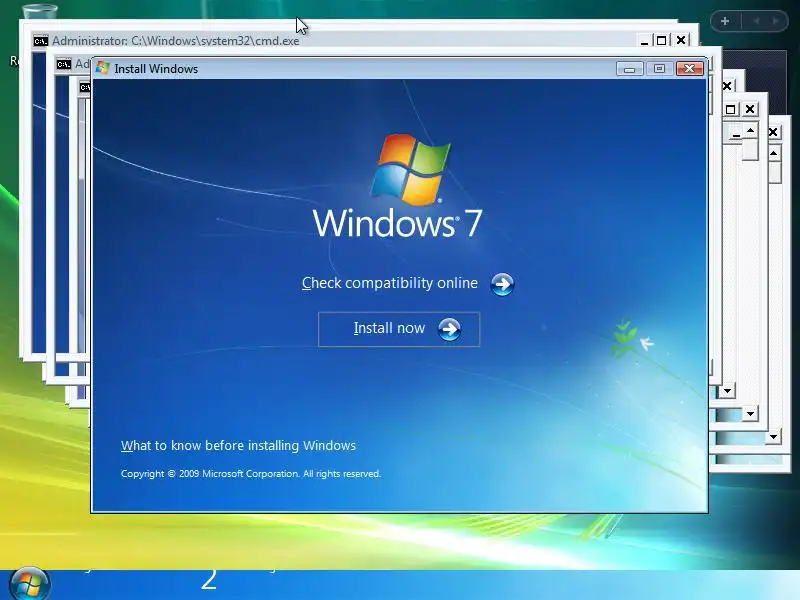Screen dimensions: 800x600
Task: Select the Recycle Bin desktop icon
Action: click(x=38, y=13)
